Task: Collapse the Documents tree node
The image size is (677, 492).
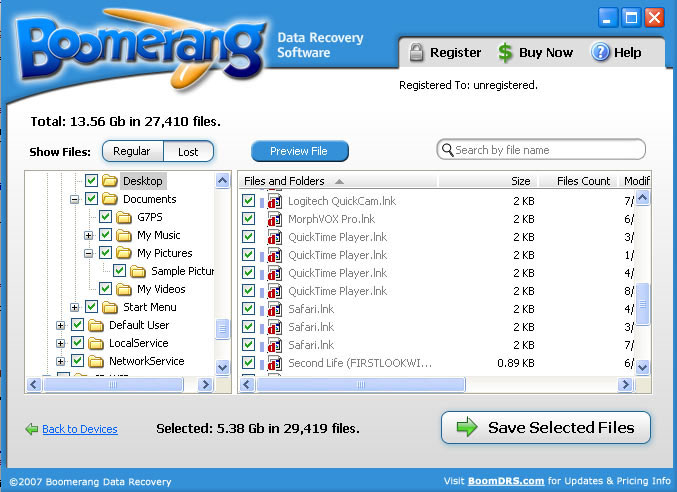Action: (75, 199)
